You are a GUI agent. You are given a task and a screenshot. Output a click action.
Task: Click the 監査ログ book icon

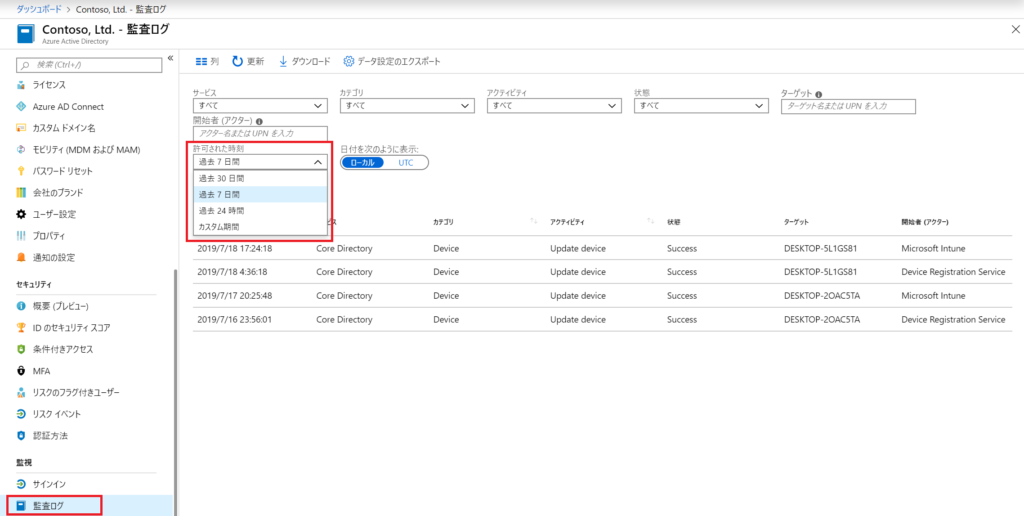point(21,506)
